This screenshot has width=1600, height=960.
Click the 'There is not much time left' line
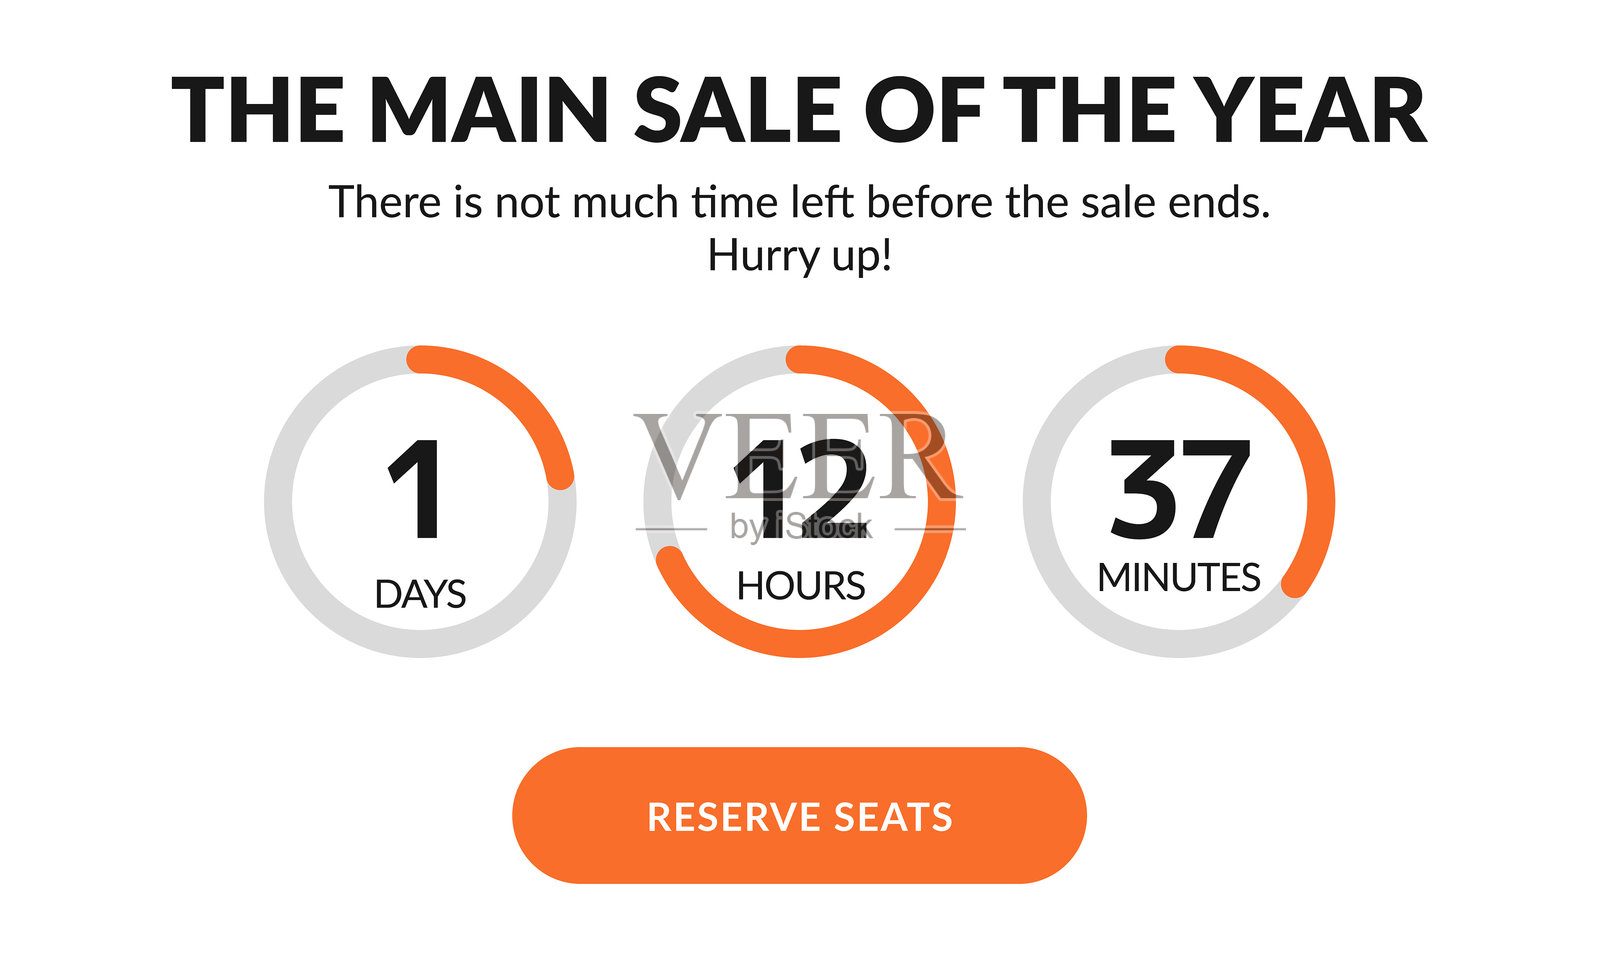click(x=799, y=203)
